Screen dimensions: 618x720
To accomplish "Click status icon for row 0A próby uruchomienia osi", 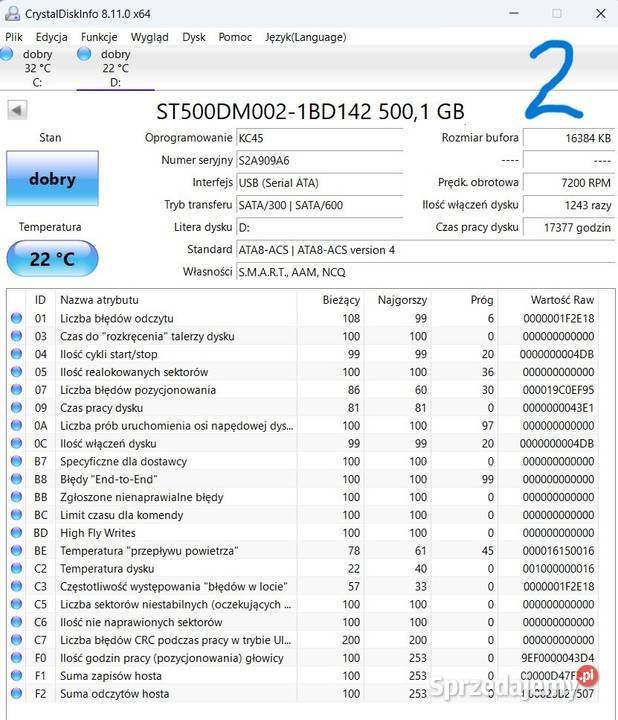I will 17,425.
